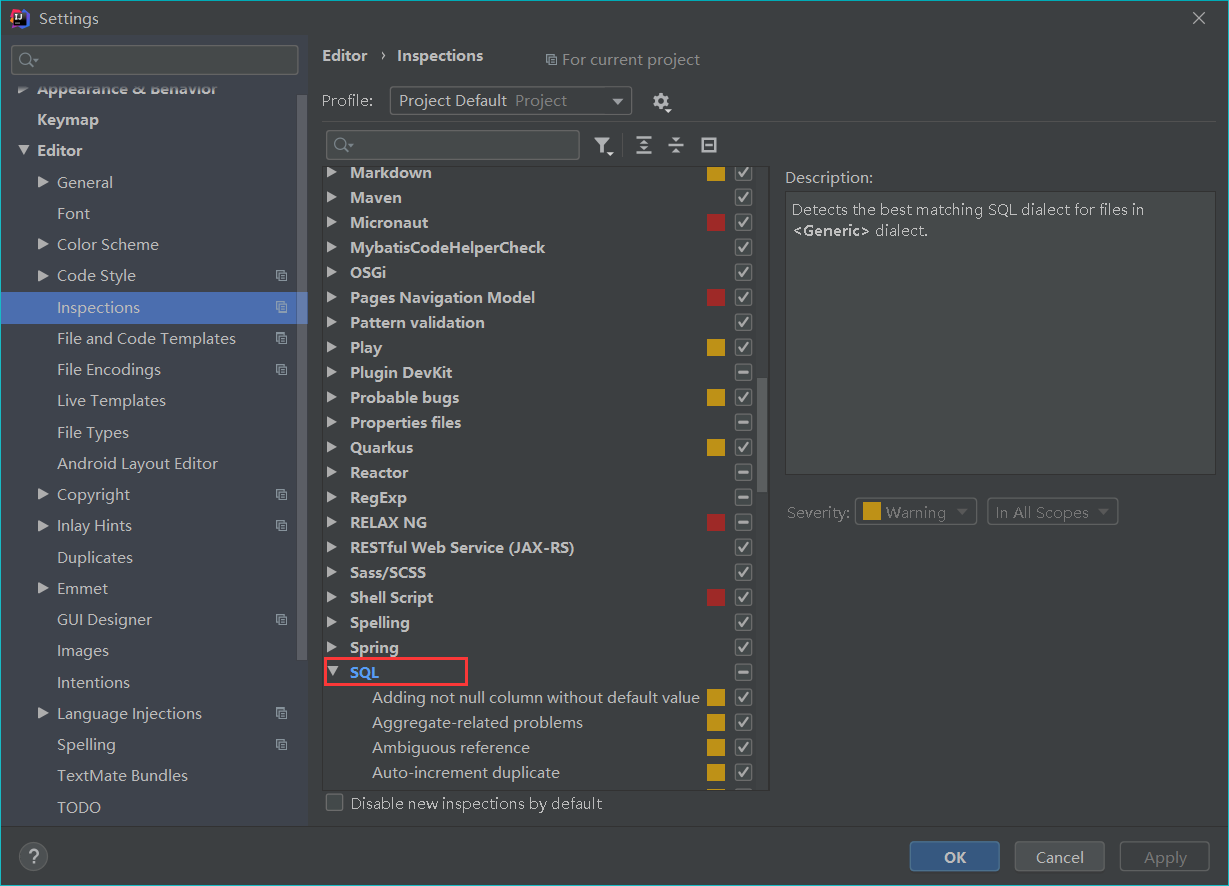Click the per-project icon beside File Encodings
Image resolution: width=1229 pixels, height=886 pixels.
click(x=281, y=370)
